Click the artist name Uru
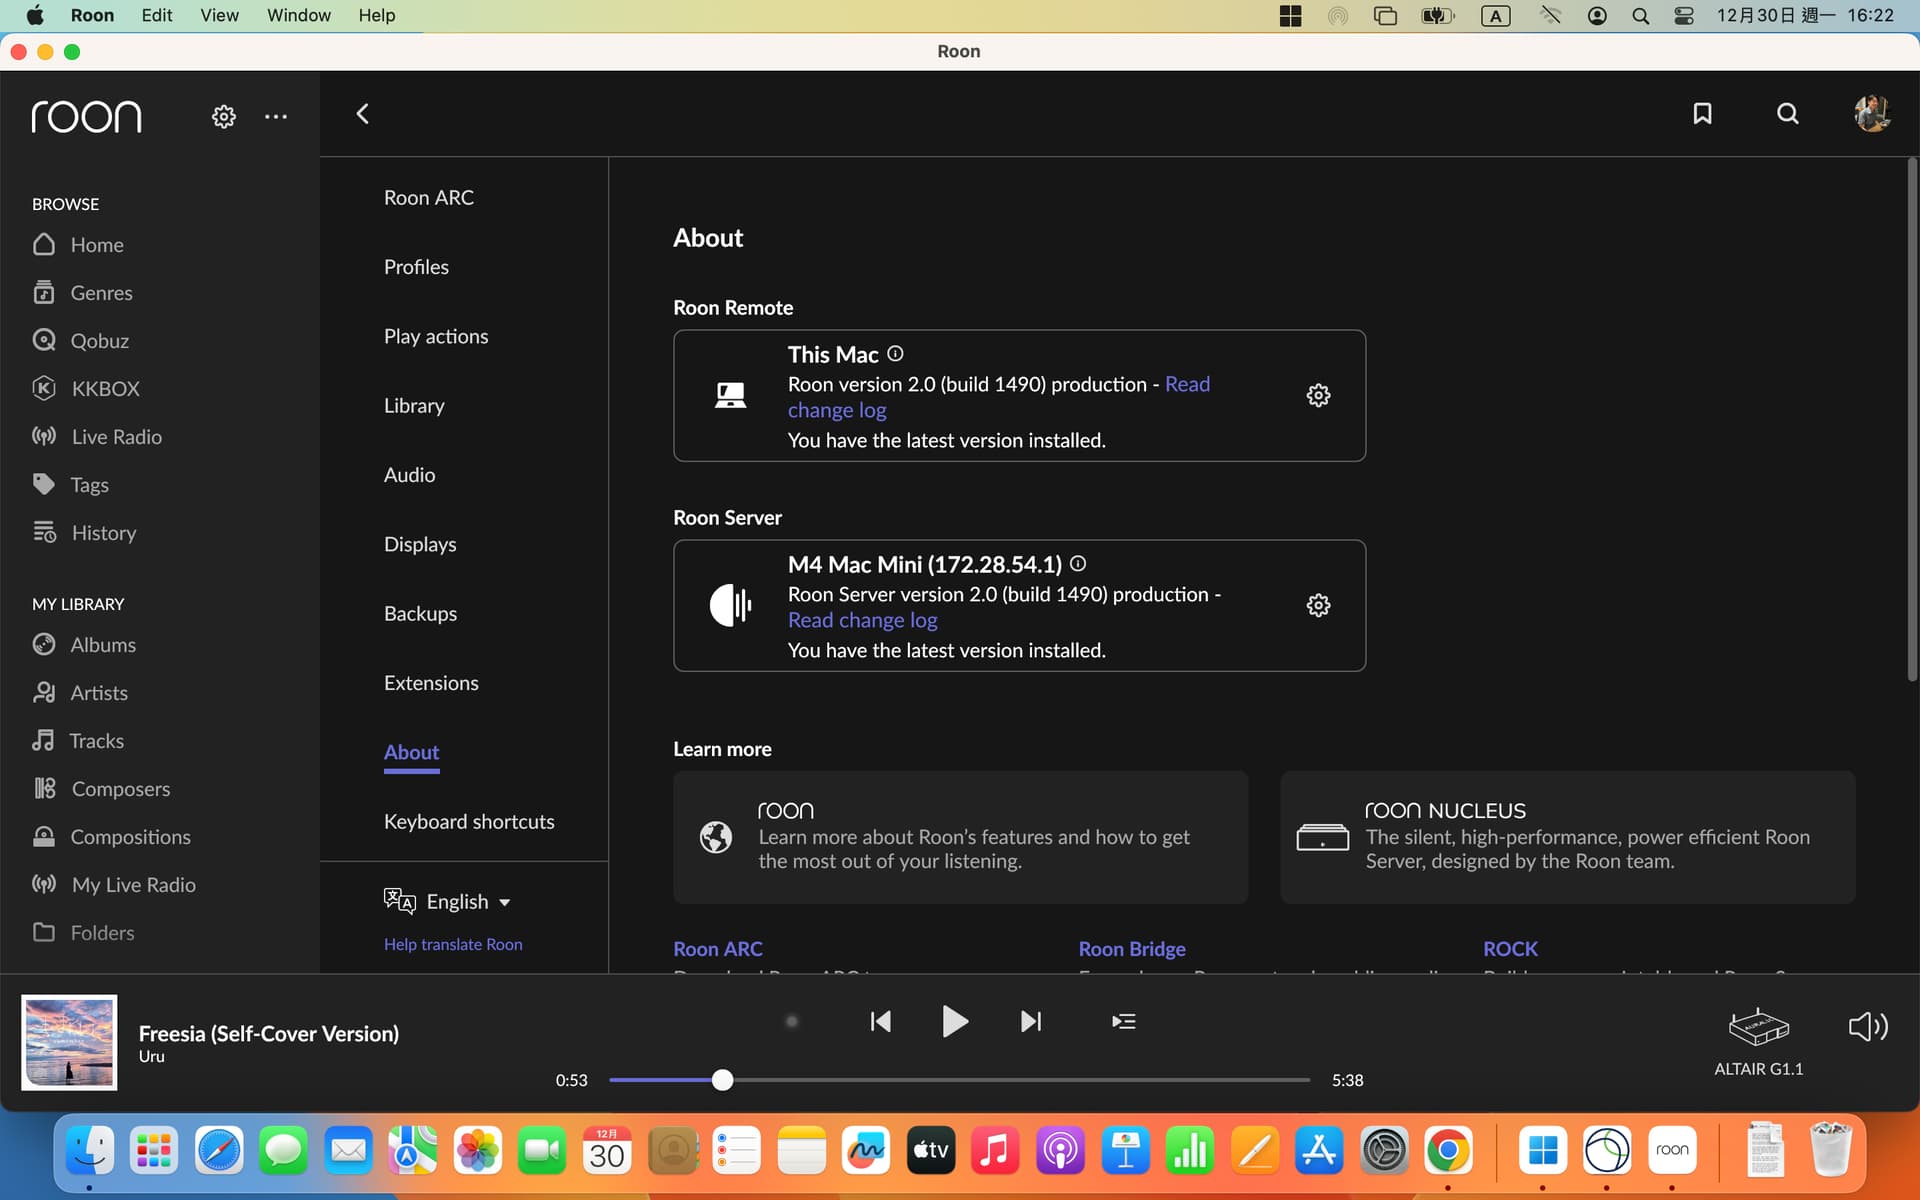The height and width of the screenshot is (1200, 1920). (x=151, y=1057)
